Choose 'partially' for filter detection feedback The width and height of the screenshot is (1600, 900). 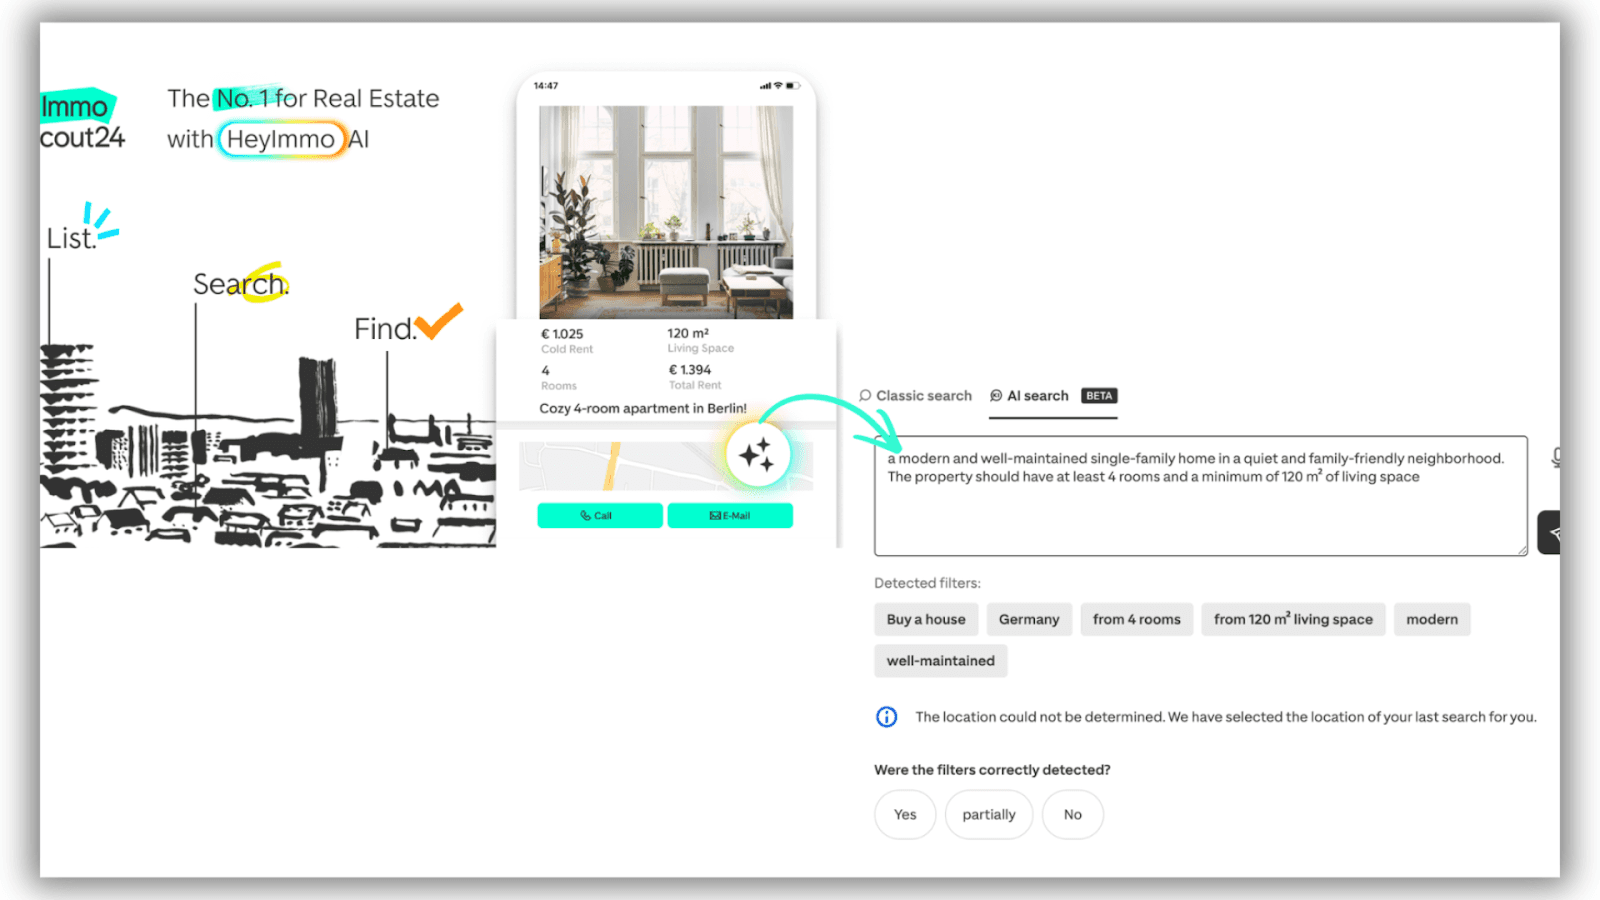[989, 815]
